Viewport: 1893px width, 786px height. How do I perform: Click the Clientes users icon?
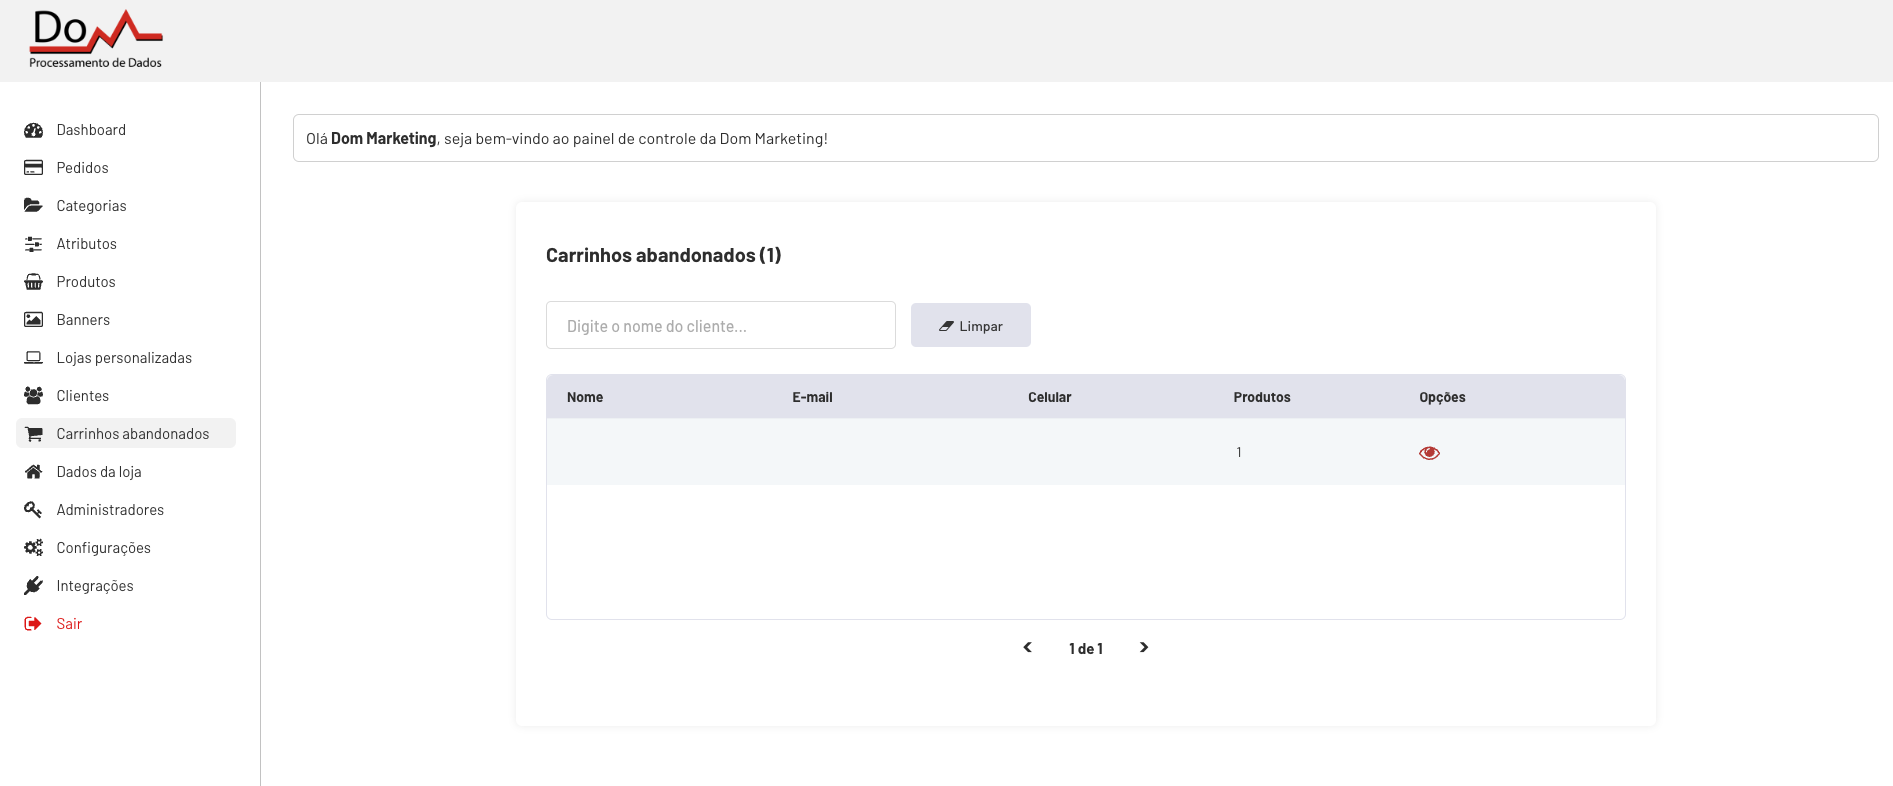pyautogui.click(x=34, y=396)
